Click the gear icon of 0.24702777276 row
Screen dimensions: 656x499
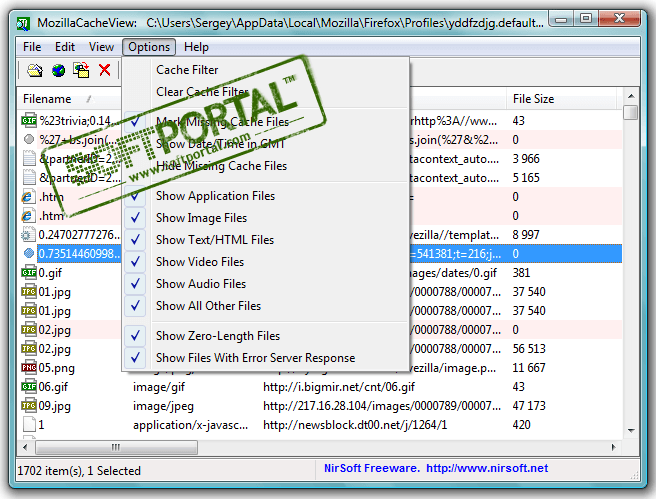(28, 235)
